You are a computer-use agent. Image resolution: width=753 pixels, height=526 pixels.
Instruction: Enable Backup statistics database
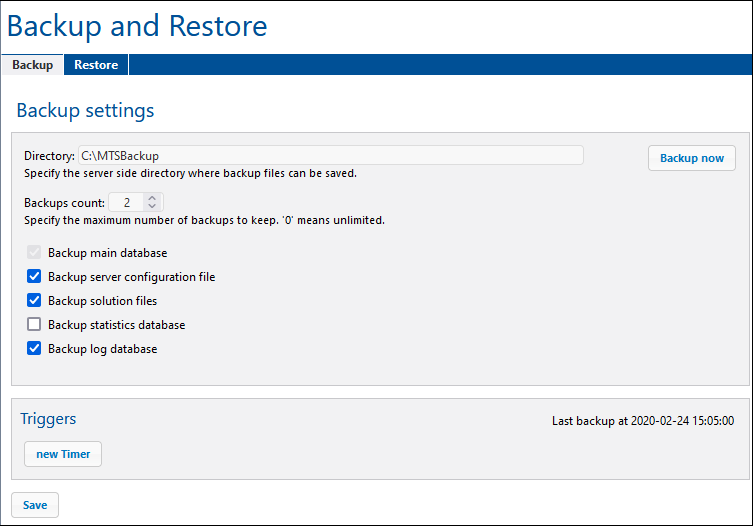click(34, 324)
